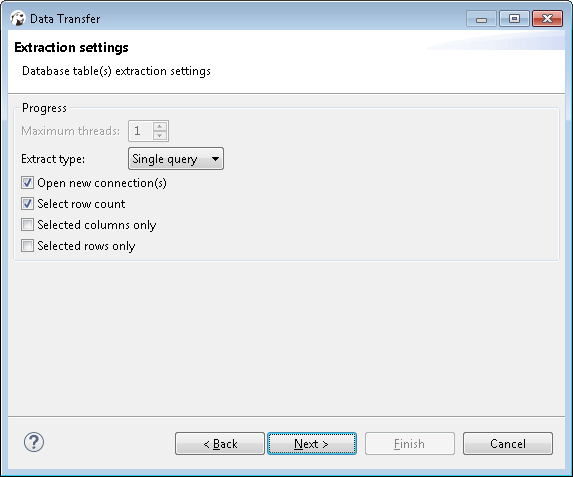This screenshot has height=477, width=573.
Task: Minimize the Data Transfer window
Action: [481, 19]
